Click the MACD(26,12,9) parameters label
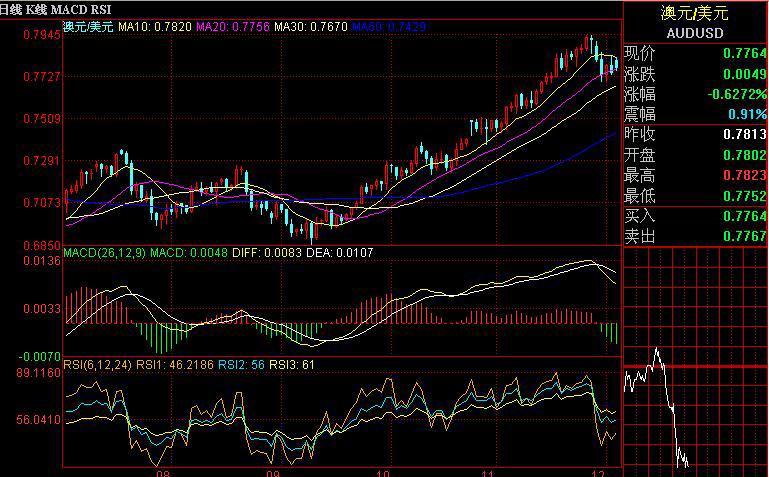Image resolution: width=769 pixels, height=477 pixels. tap(105, 253)
